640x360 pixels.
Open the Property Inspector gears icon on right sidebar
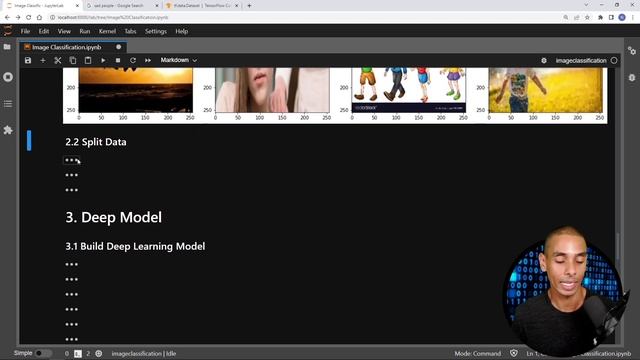pos(632,51)
